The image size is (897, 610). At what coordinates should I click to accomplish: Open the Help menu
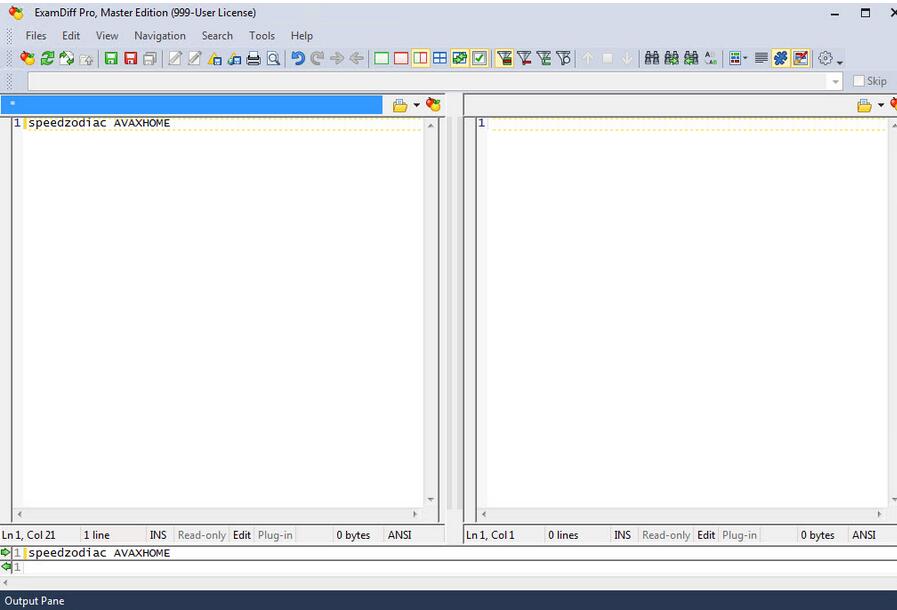click(301, 35)
